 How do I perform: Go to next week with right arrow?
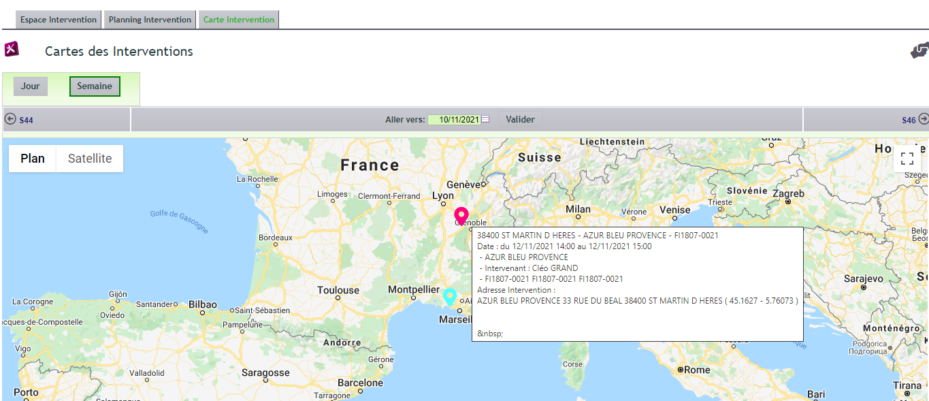(x=923, y=119)
